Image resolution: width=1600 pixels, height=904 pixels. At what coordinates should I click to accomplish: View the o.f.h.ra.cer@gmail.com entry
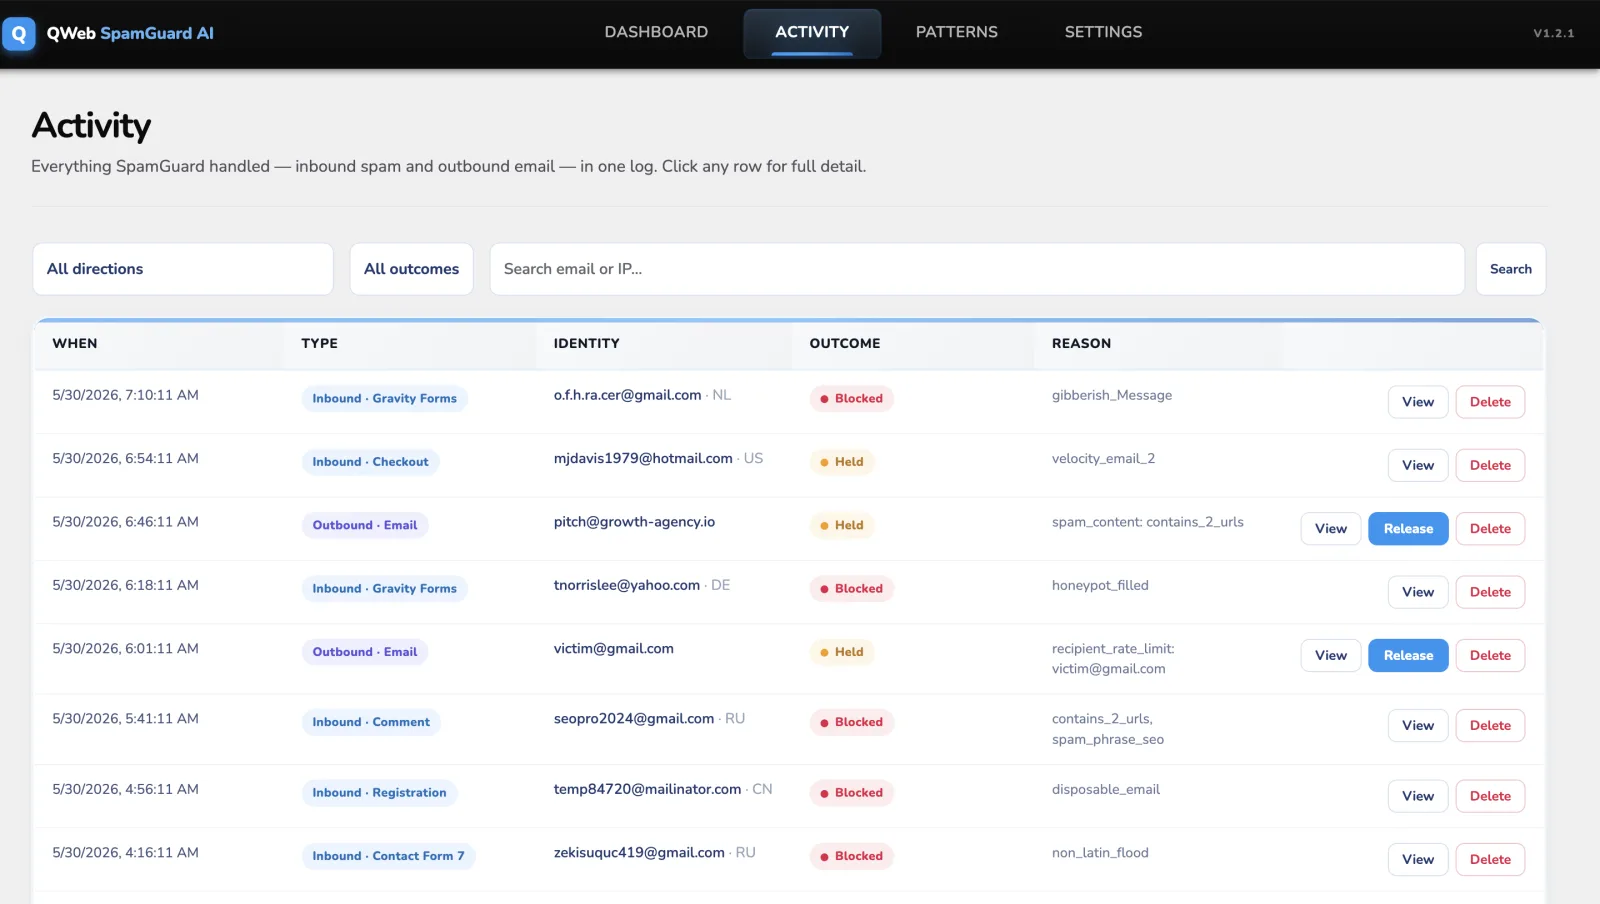pyautogui.click(x=1418, y=402)
